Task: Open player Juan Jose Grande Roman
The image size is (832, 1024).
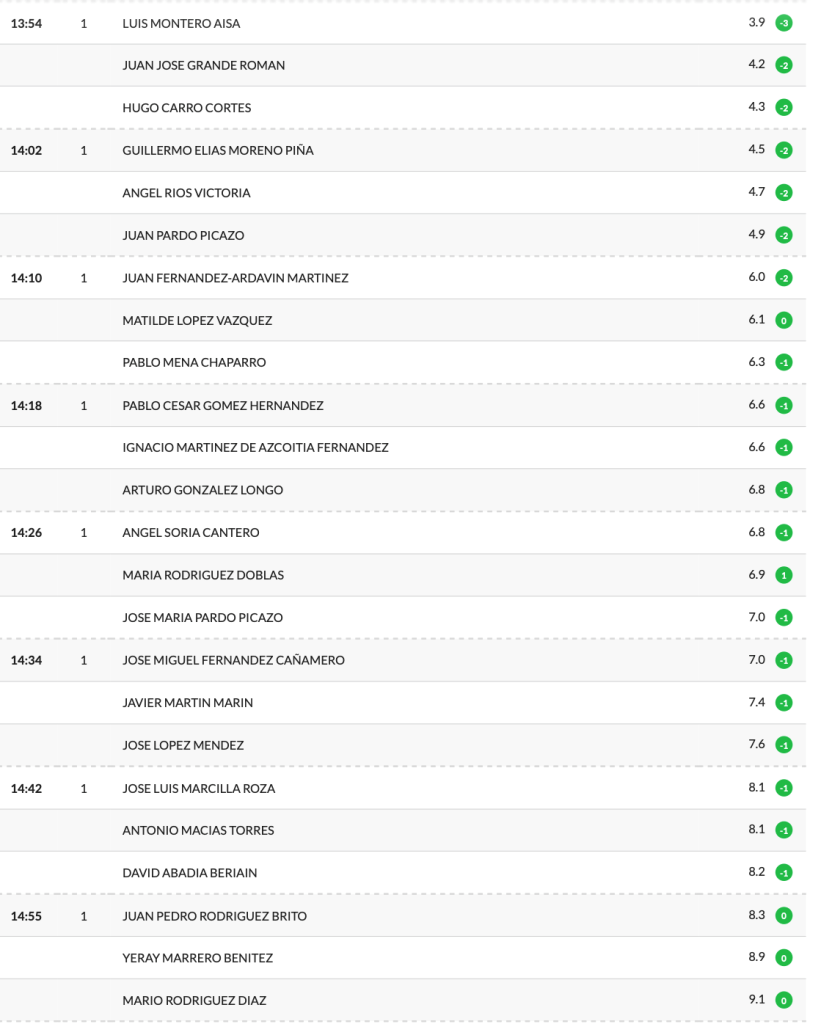Action: coord(203,65)
